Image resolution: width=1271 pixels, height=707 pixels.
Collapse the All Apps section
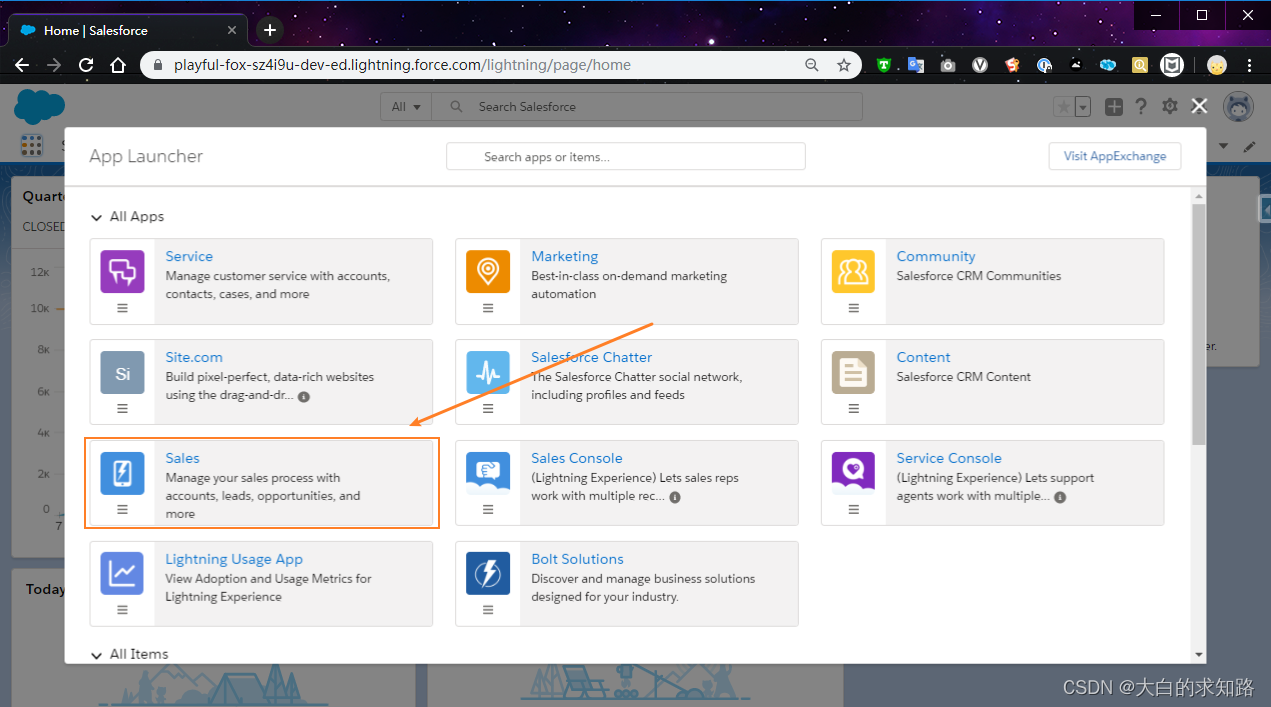96,216
